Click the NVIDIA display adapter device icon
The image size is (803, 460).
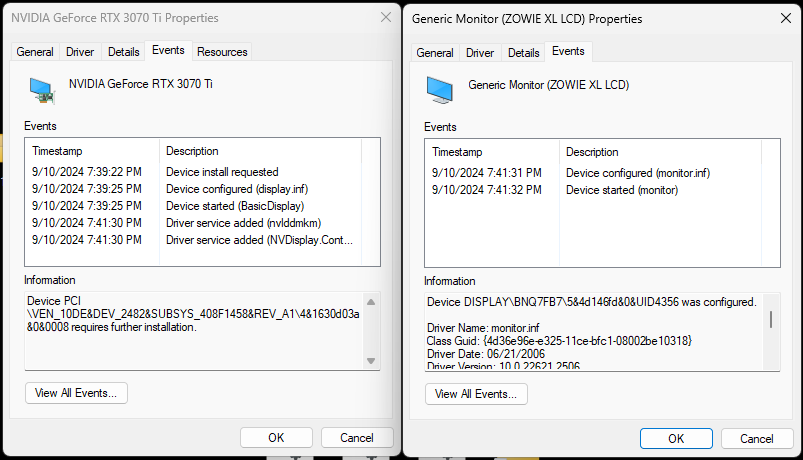tap(42, 91)
